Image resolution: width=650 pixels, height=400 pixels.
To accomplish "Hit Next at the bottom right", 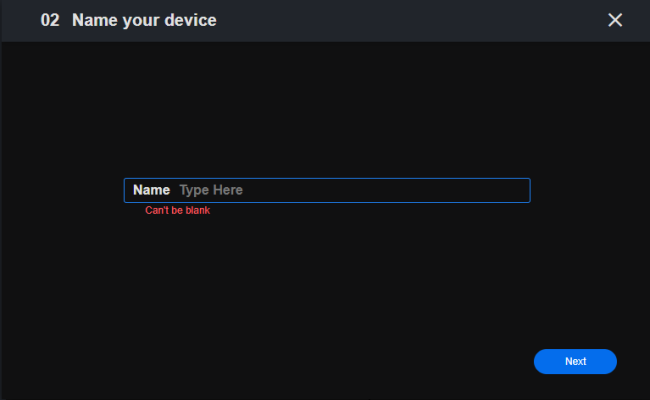I will coord(575,361).
